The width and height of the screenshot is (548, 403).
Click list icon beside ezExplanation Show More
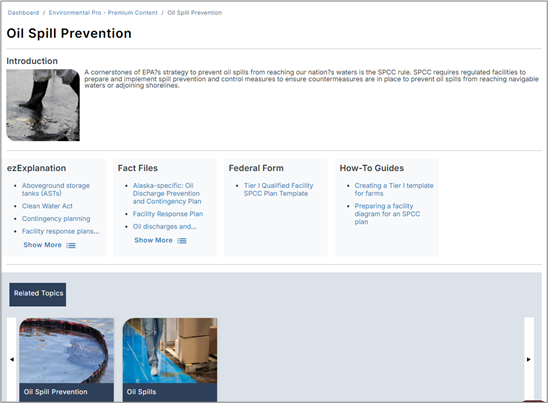point(71,245)
